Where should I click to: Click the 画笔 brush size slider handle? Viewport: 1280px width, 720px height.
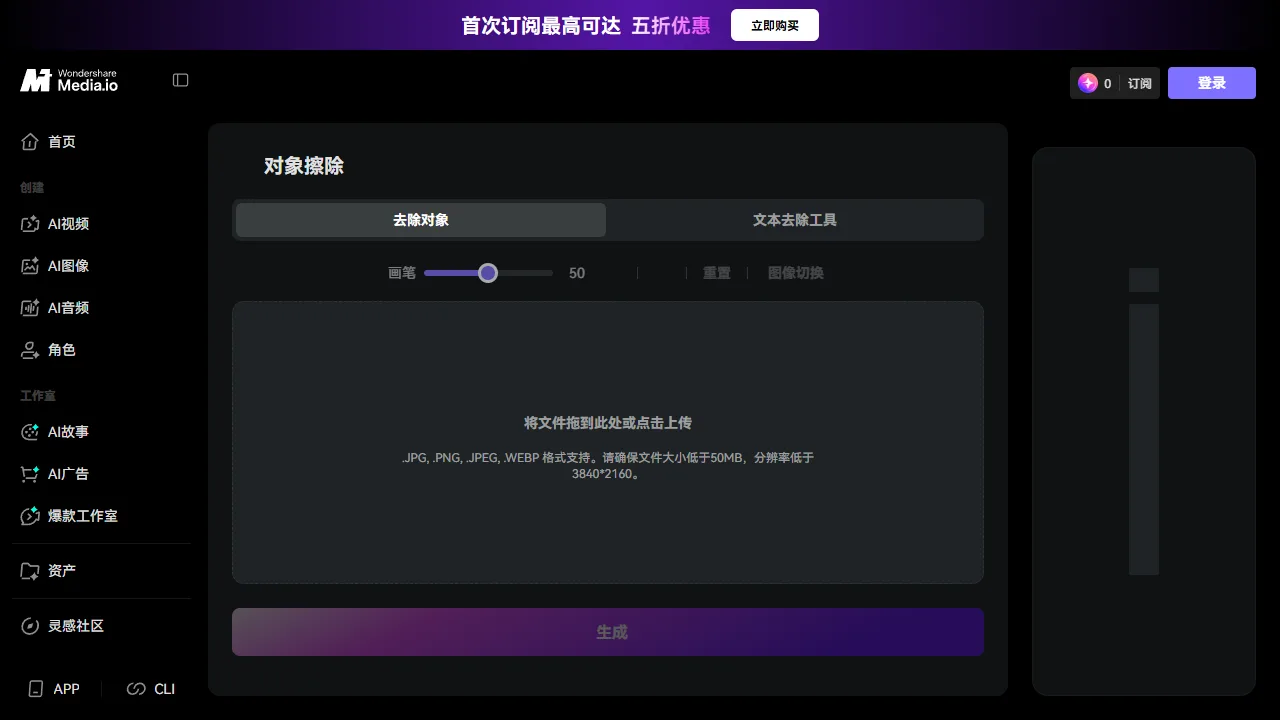click(x=488, y=273)
